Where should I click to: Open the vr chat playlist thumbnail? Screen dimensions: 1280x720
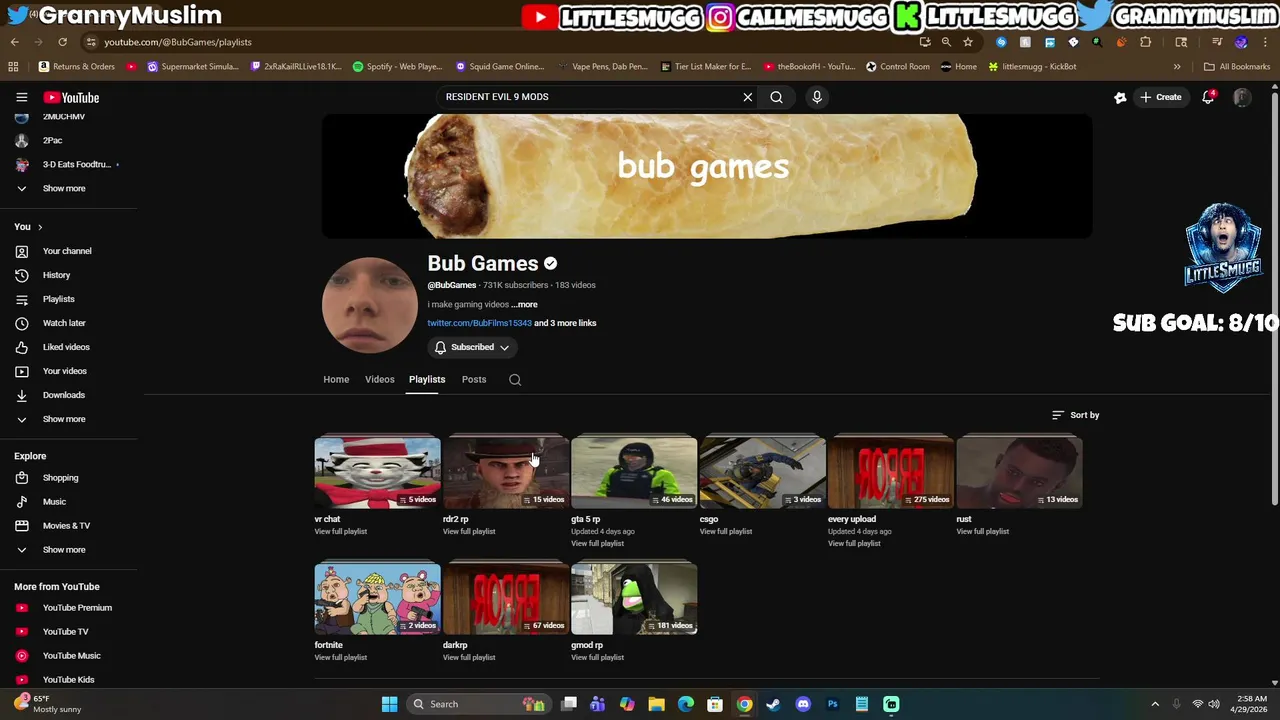[377, 472]
